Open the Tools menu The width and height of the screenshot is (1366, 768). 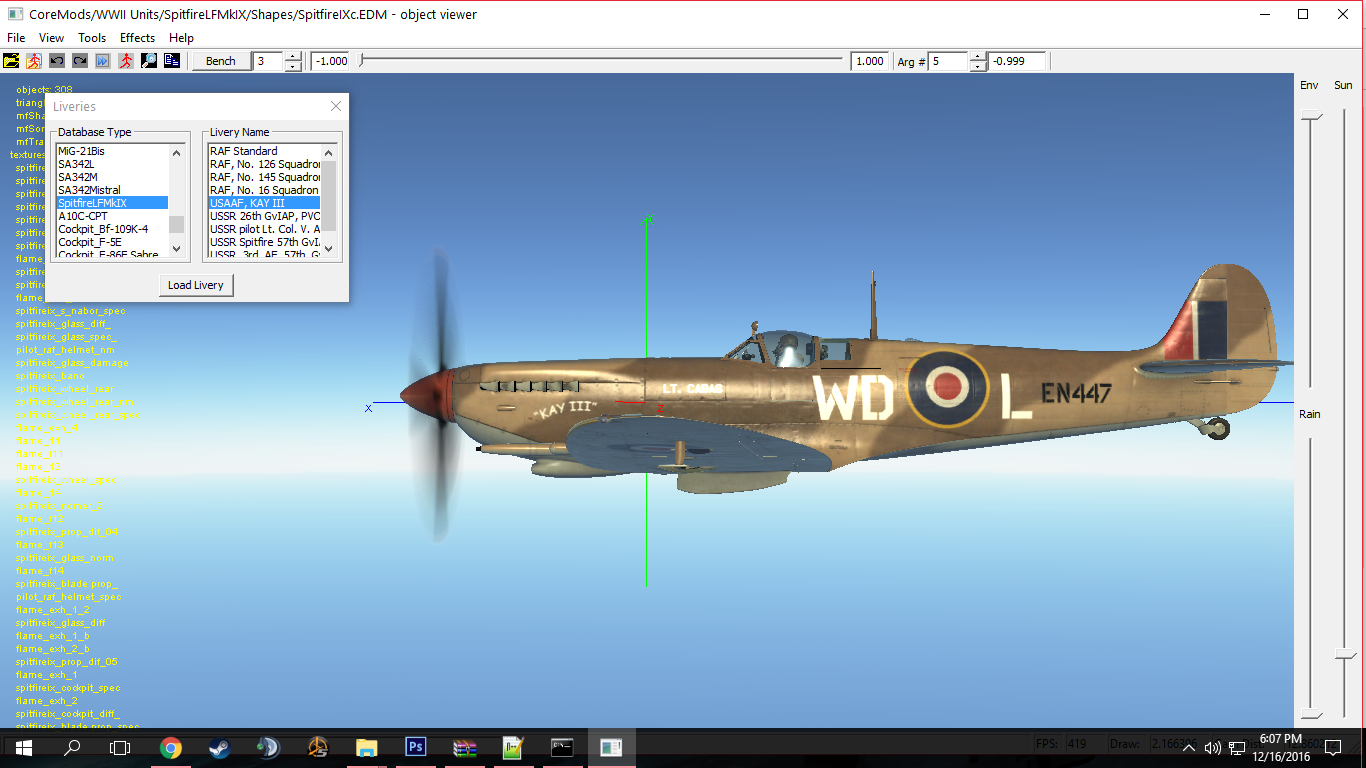pyautogui.click(x=92, y=38)
